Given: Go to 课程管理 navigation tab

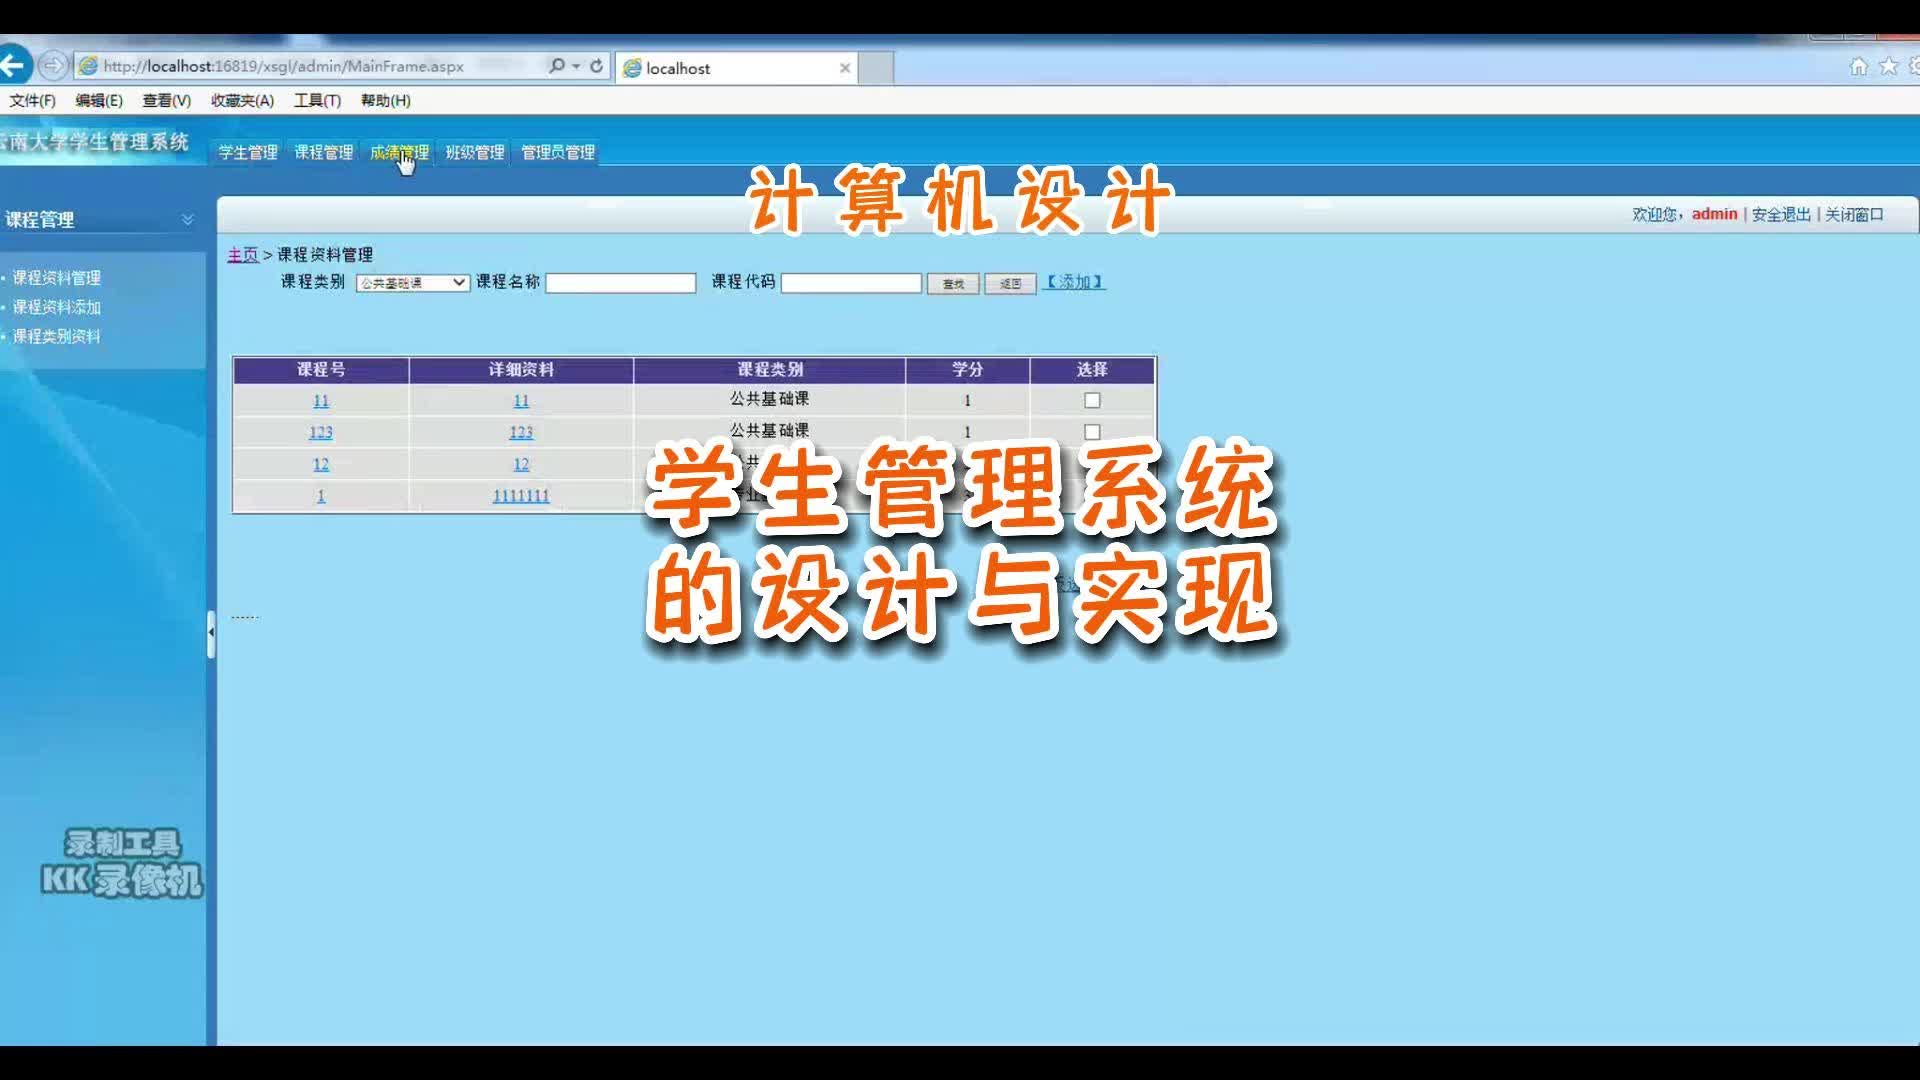Looking at the screenshot, I should point(323,152).
